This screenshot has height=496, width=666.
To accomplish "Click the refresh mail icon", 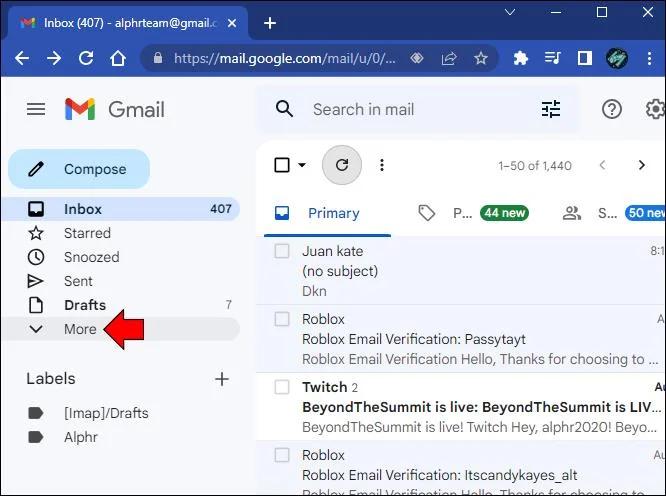I will pyautogui.click(x=342, y=165).
